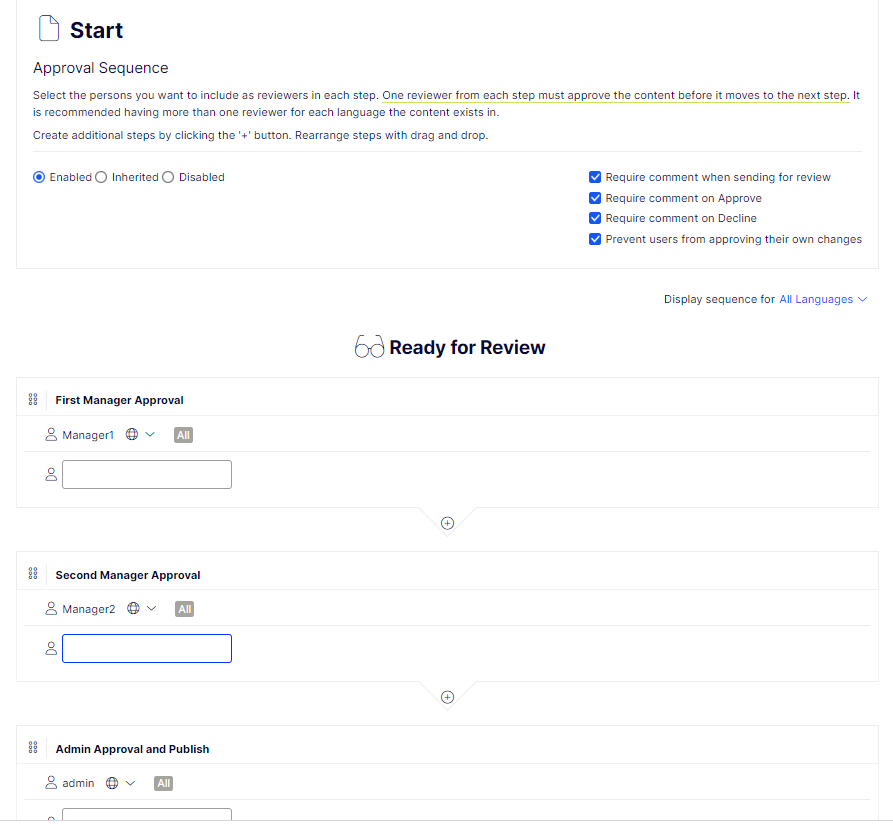
Task: Select the Disabled radio button
Action: (168, 177)
